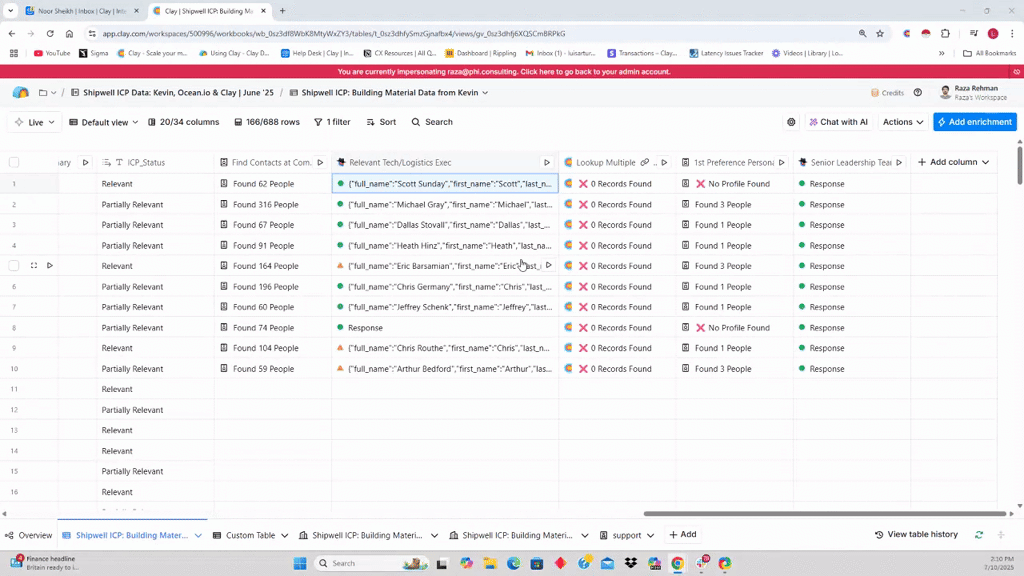Viewport: 1024px width, 576px height.
Task: Click the run play icon on row 5
Action: (x=50, y=266)
